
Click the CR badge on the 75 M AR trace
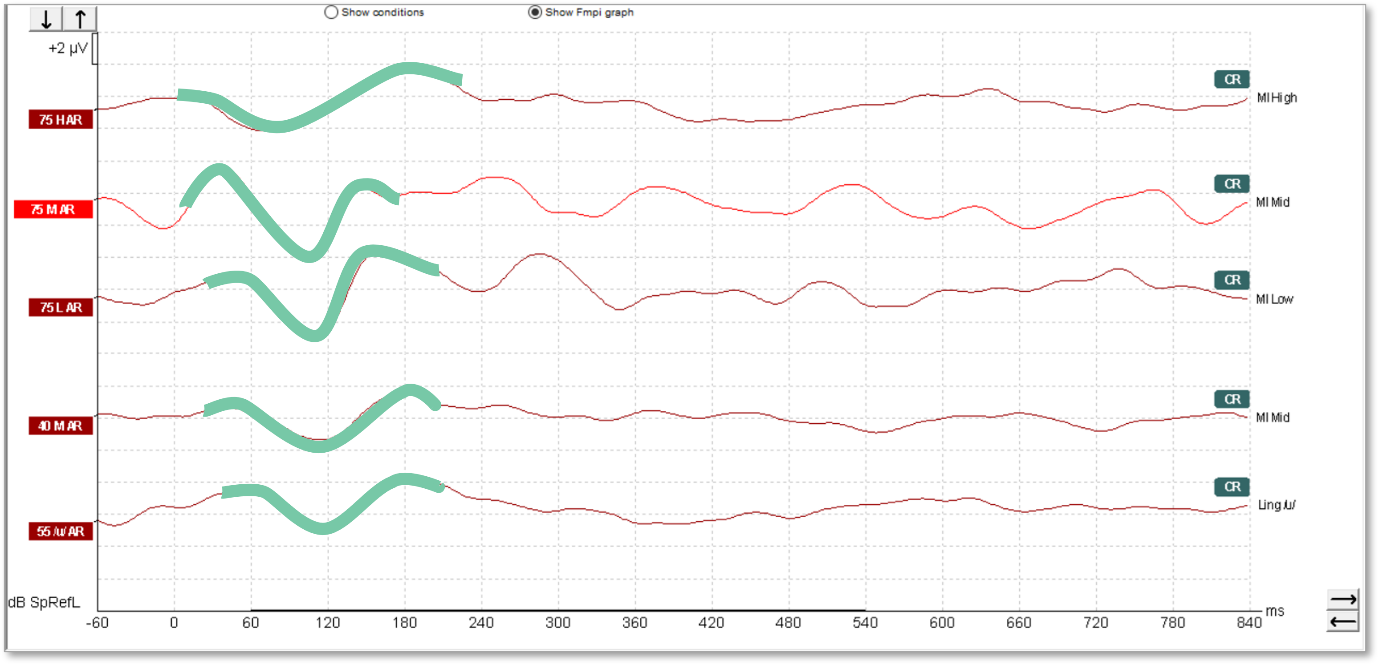[1232, 184]
